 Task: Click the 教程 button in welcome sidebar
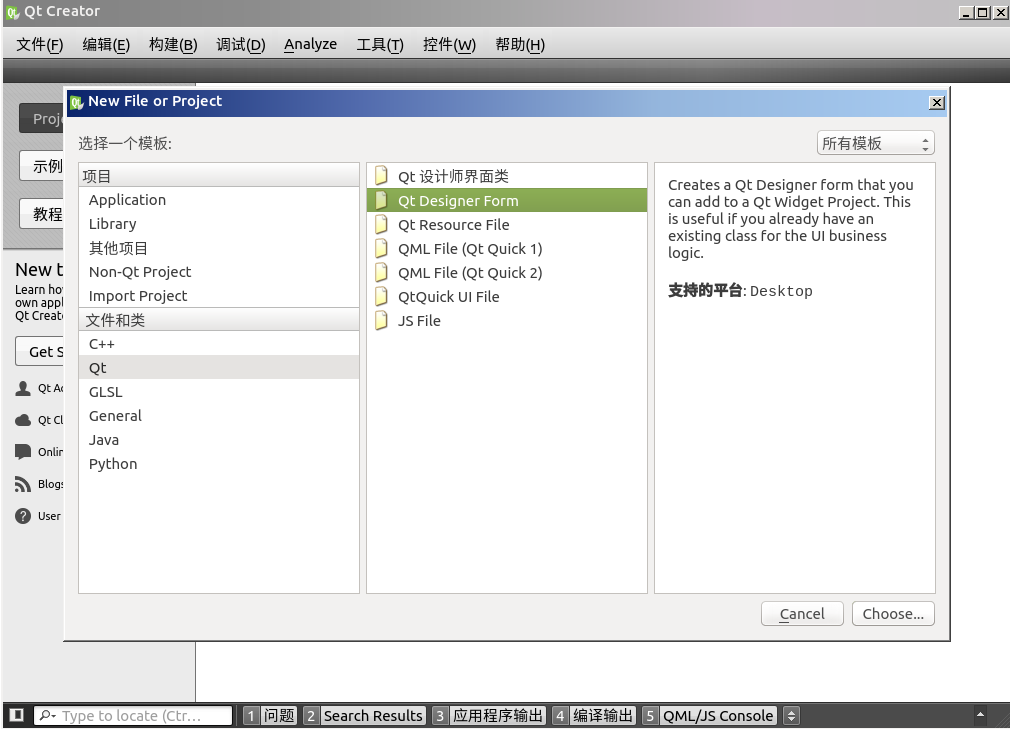click(43, 214)
